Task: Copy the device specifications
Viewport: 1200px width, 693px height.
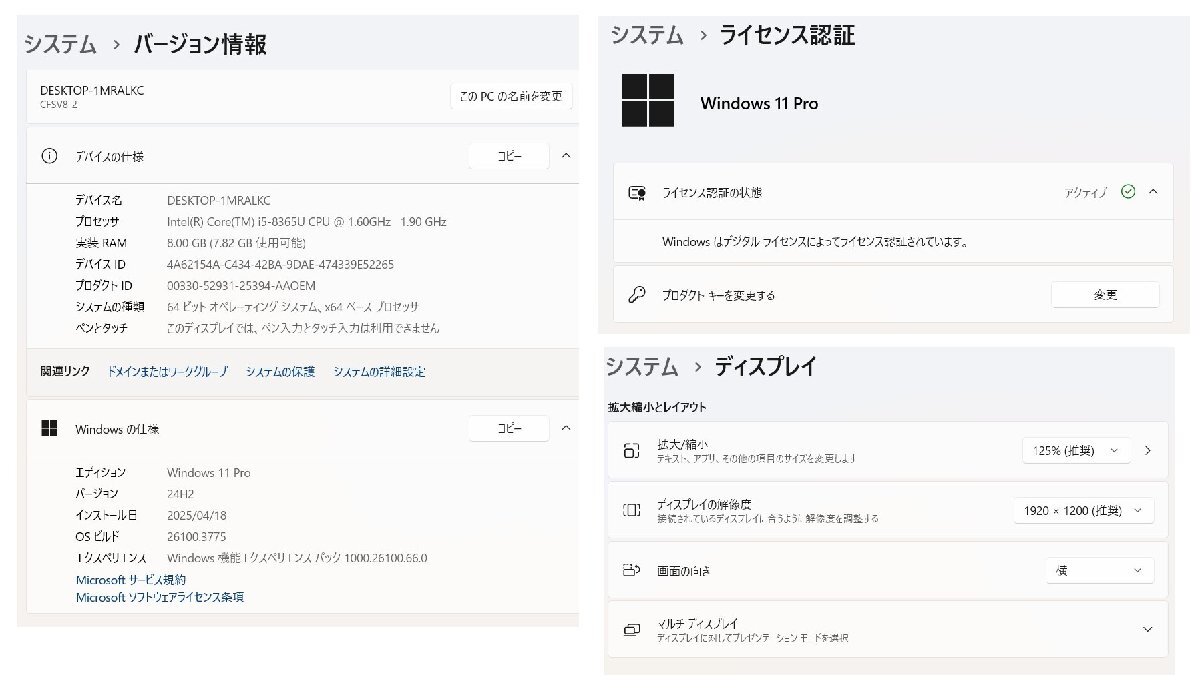Action: (509, 156)
